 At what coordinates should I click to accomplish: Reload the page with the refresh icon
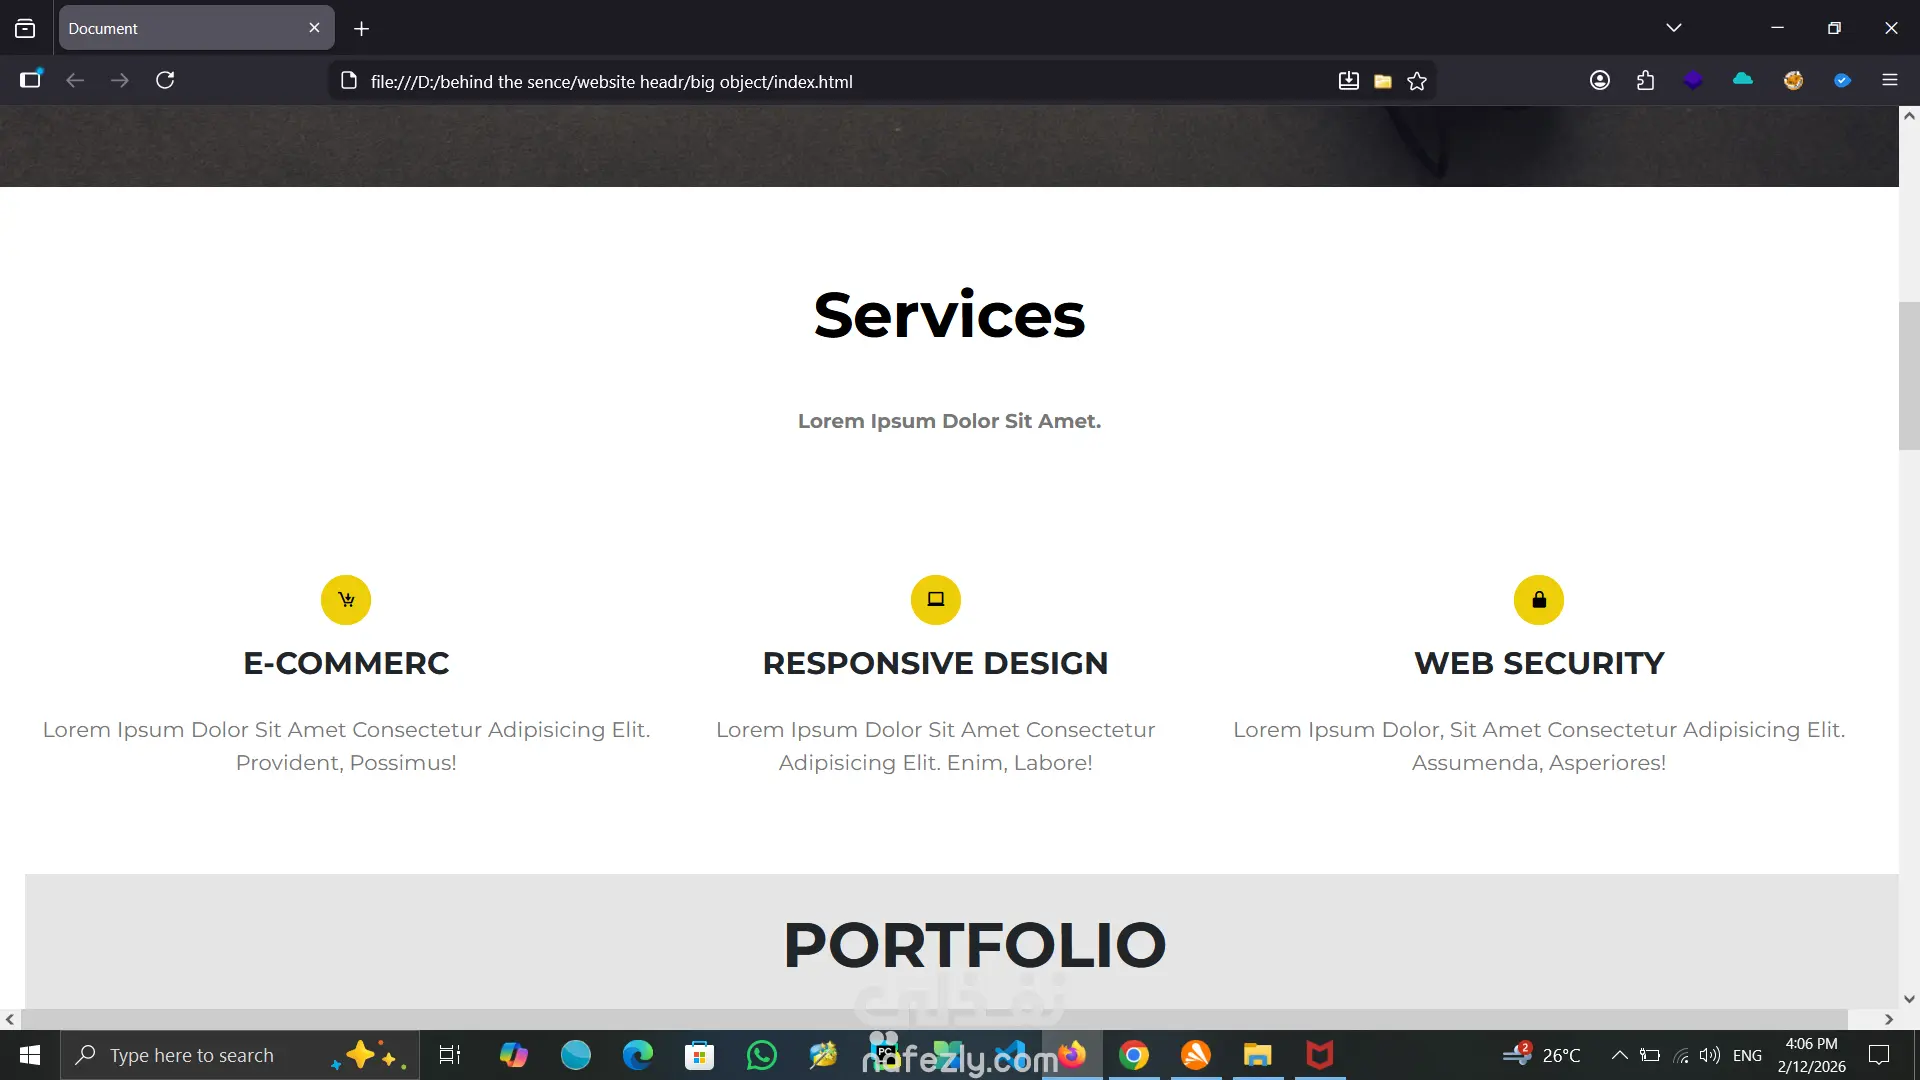point(165,80)
